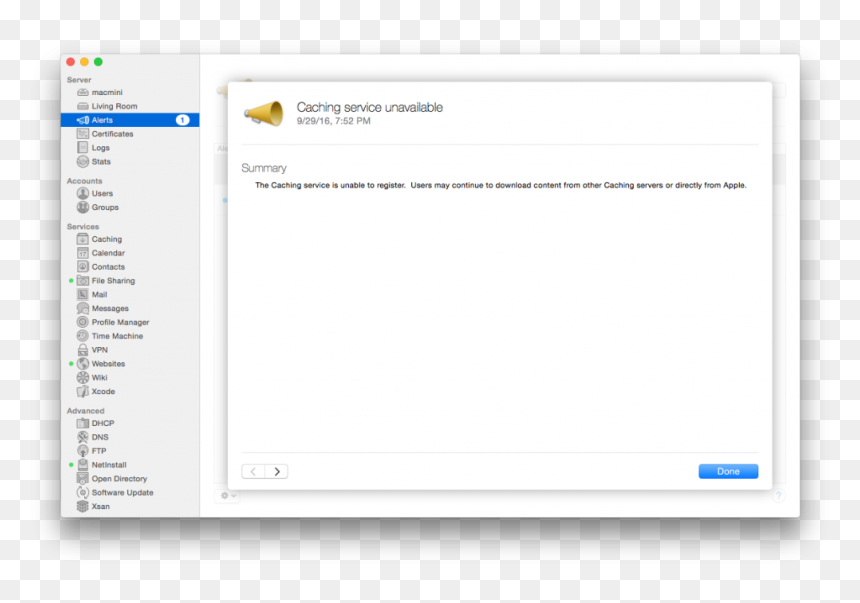This screenshot has width=860, height=603.
Task: Open the Mail service icon
Action: click(83, 295)
